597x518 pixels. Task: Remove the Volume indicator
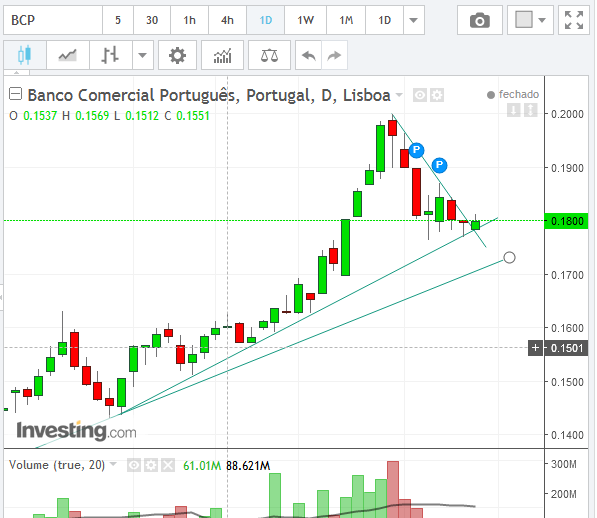point(168,465)
